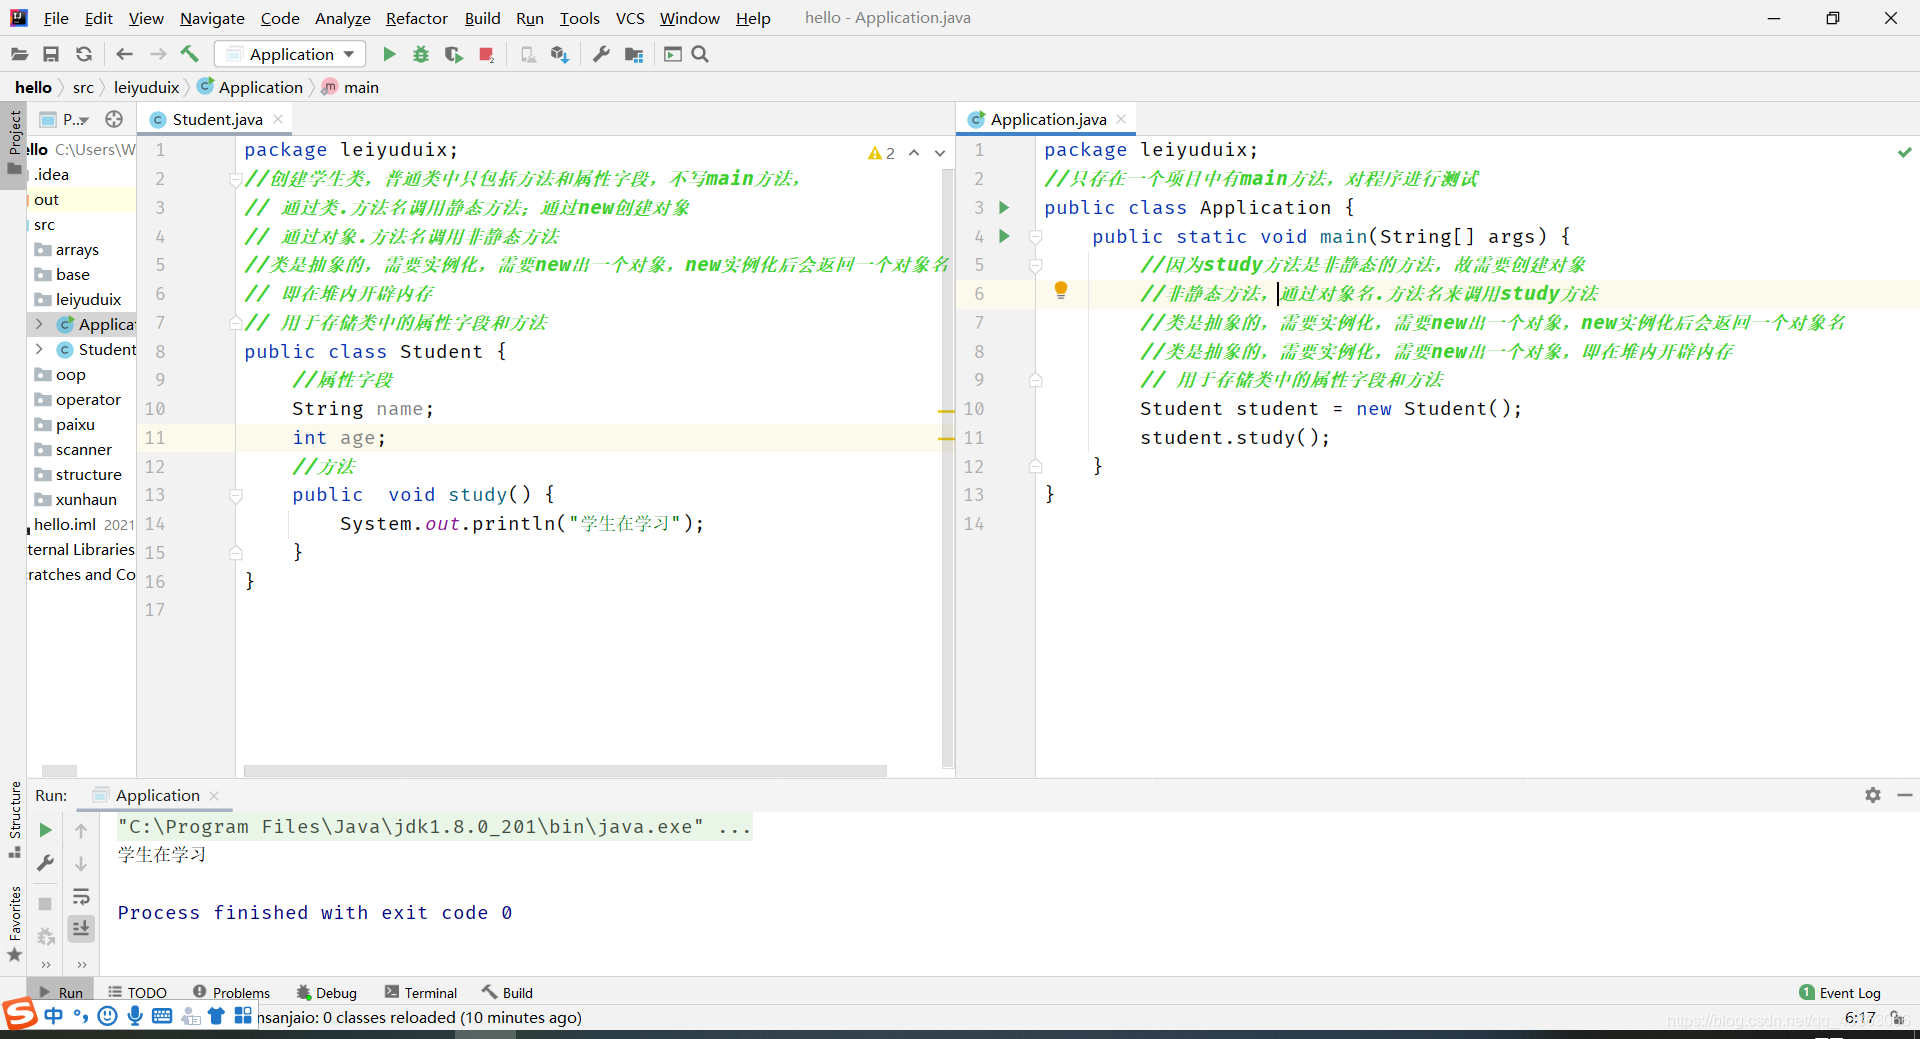Open the Application run configuration dropdown
The image size is (1920, 1039).
coord(290,55)
